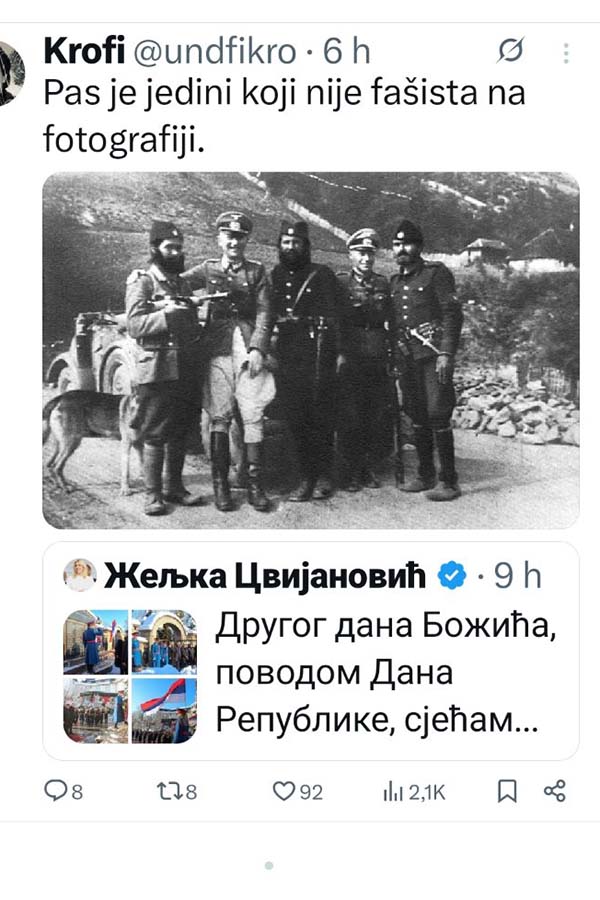600x900 pixels.
Task: Open the 9 h quoted timestamp
Action: click(517, 576)
